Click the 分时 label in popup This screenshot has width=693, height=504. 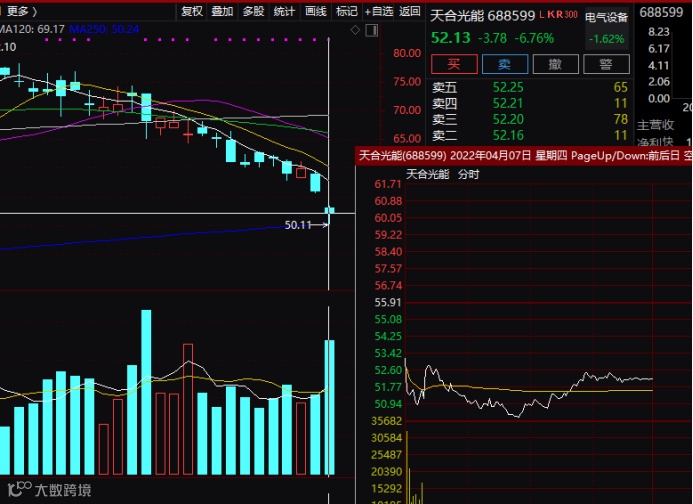pos(469,174)
